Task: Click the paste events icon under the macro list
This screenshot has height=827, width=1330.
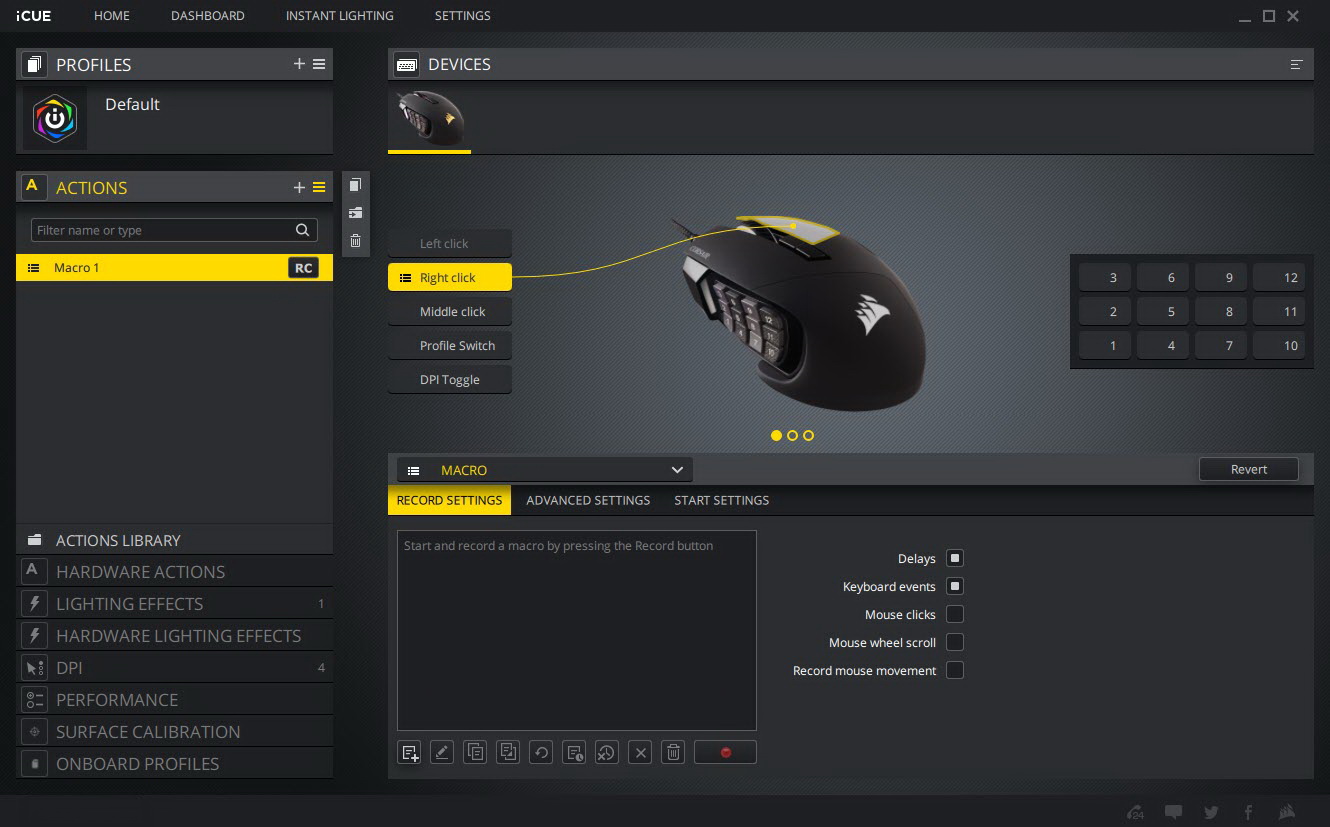Action: click(508, 752)
